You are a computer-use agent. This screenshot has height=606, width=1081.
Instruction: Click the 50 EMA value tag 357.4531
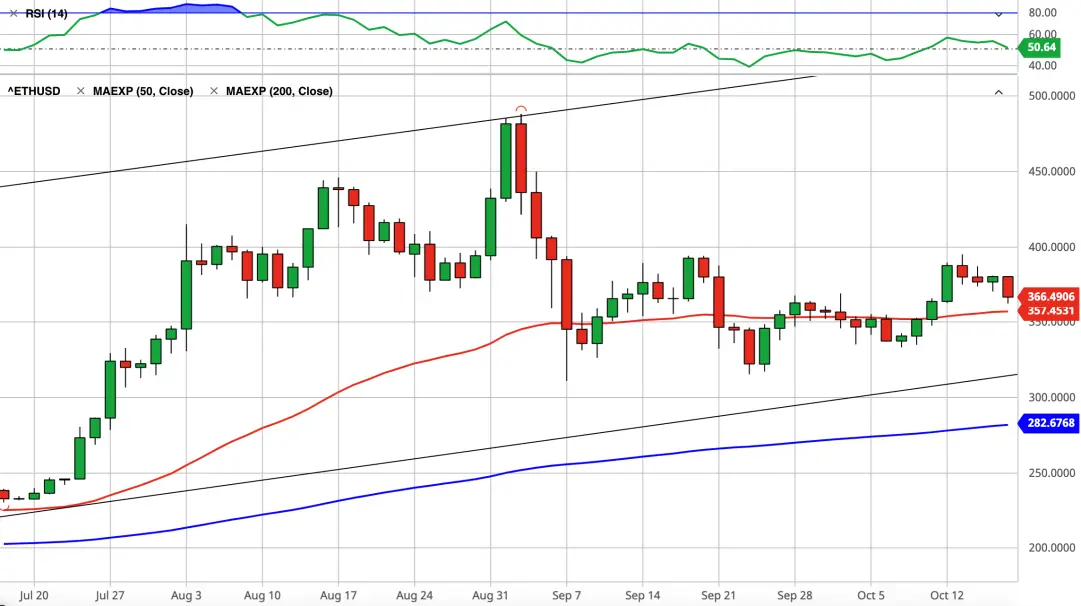click(1049, 311)
